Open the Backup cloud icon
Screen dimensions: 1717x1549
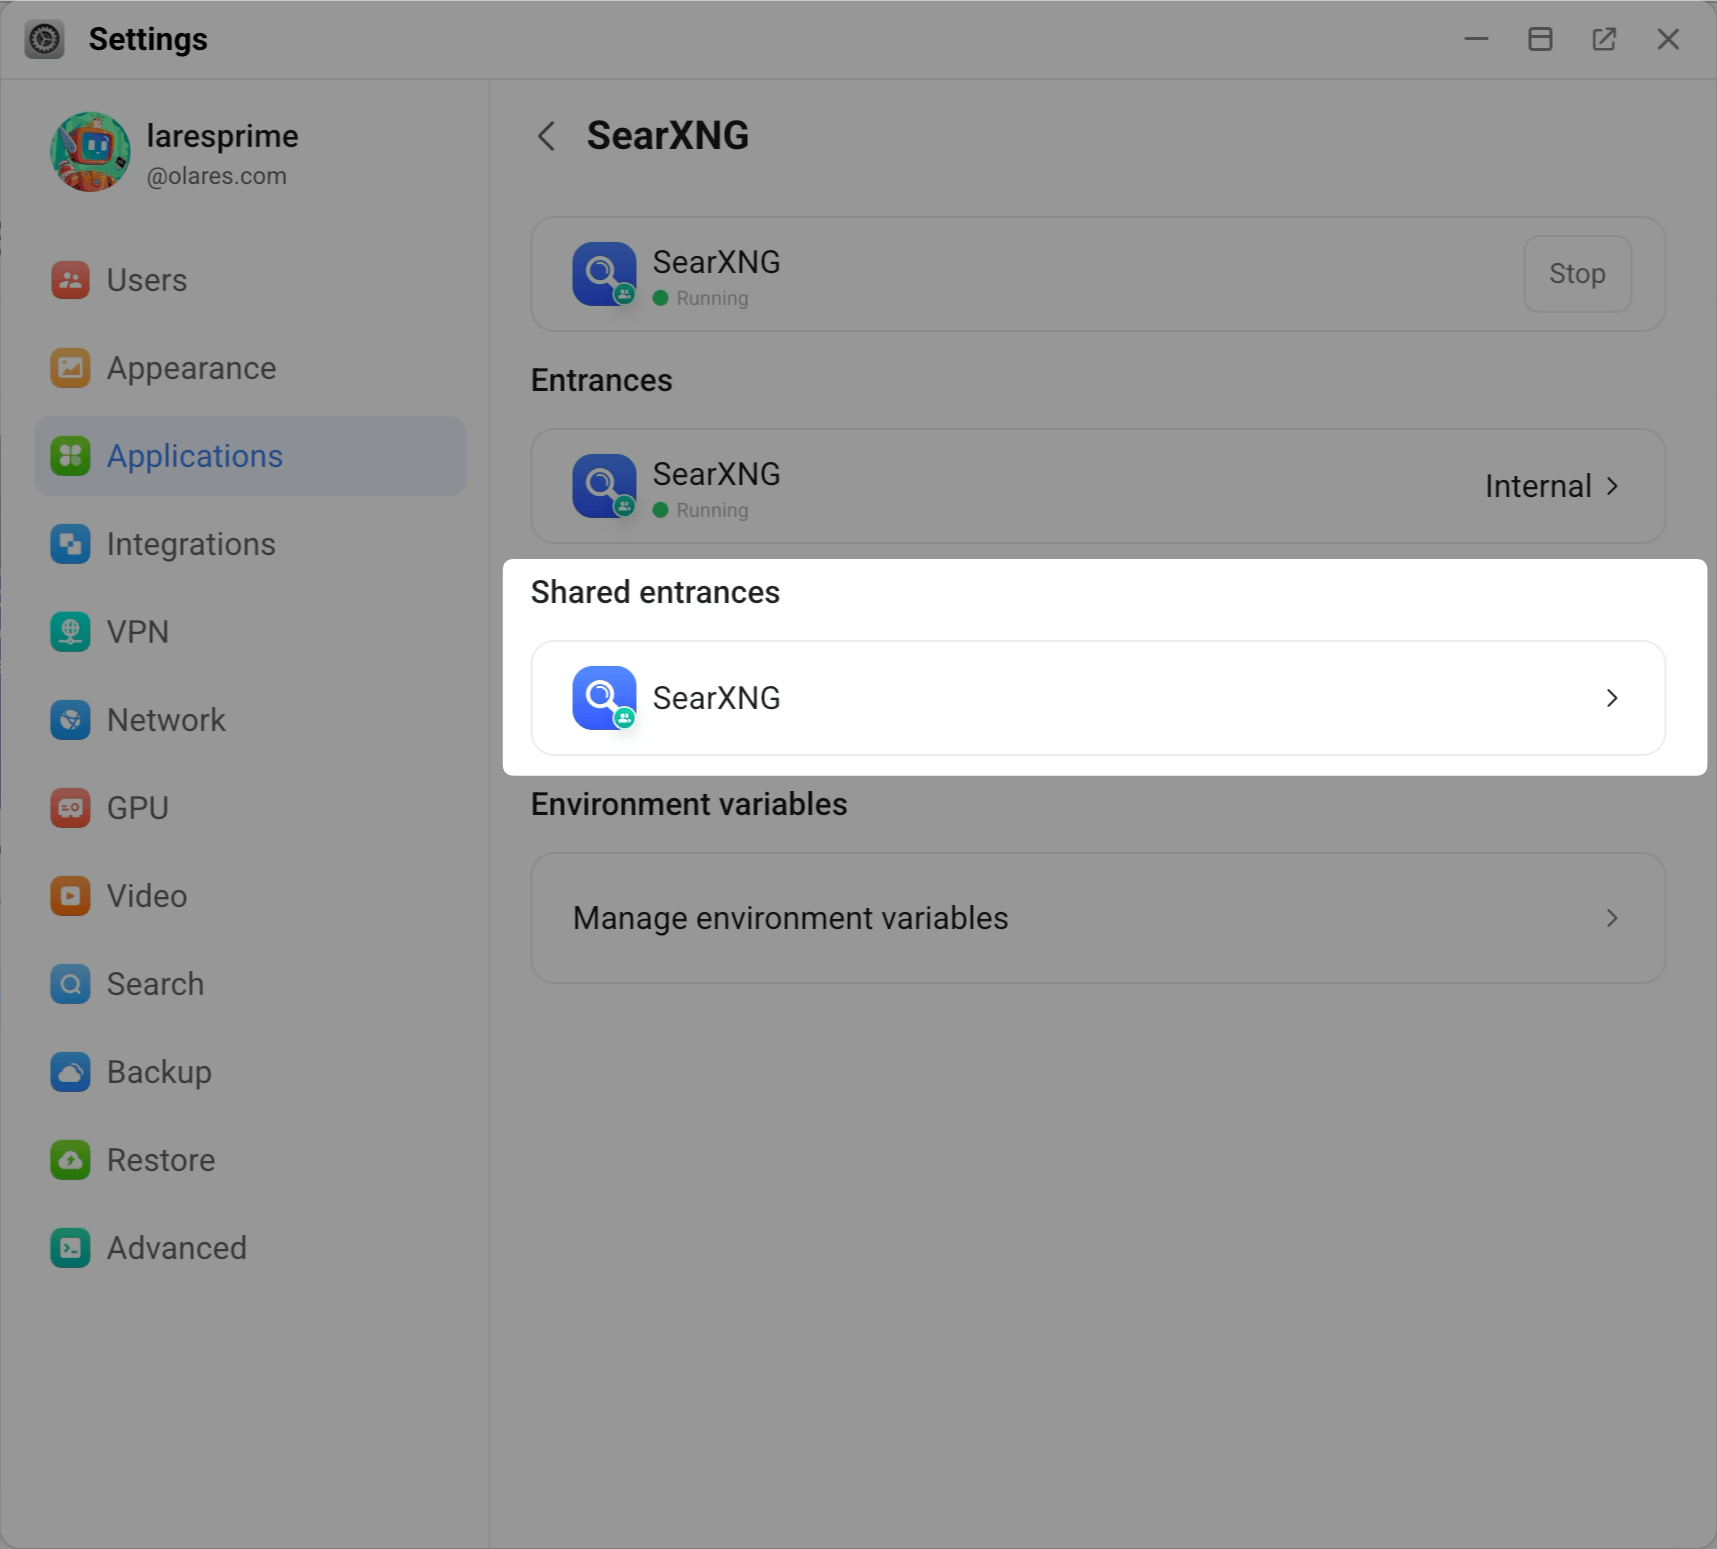pos(70,1072)
